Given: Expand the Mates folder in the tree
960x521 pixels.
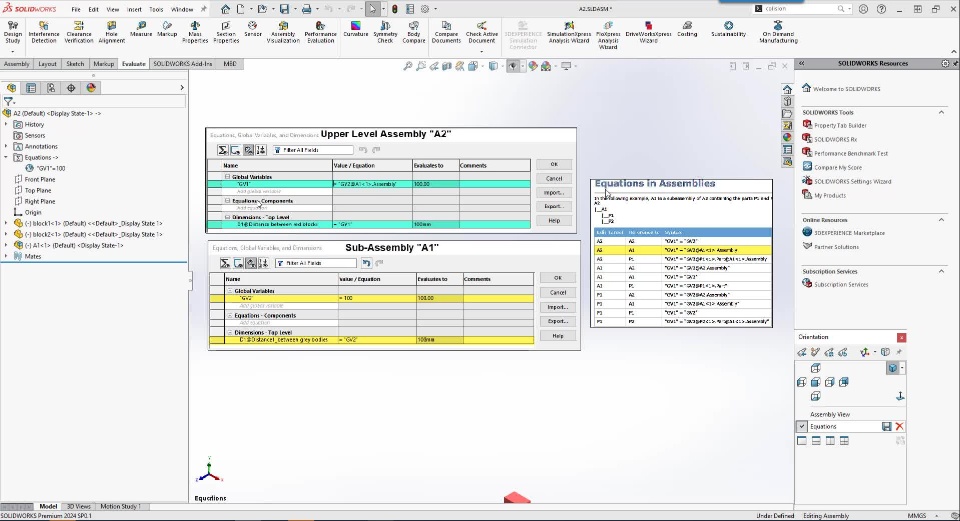Looking at the screenshot, I should 6,257.
